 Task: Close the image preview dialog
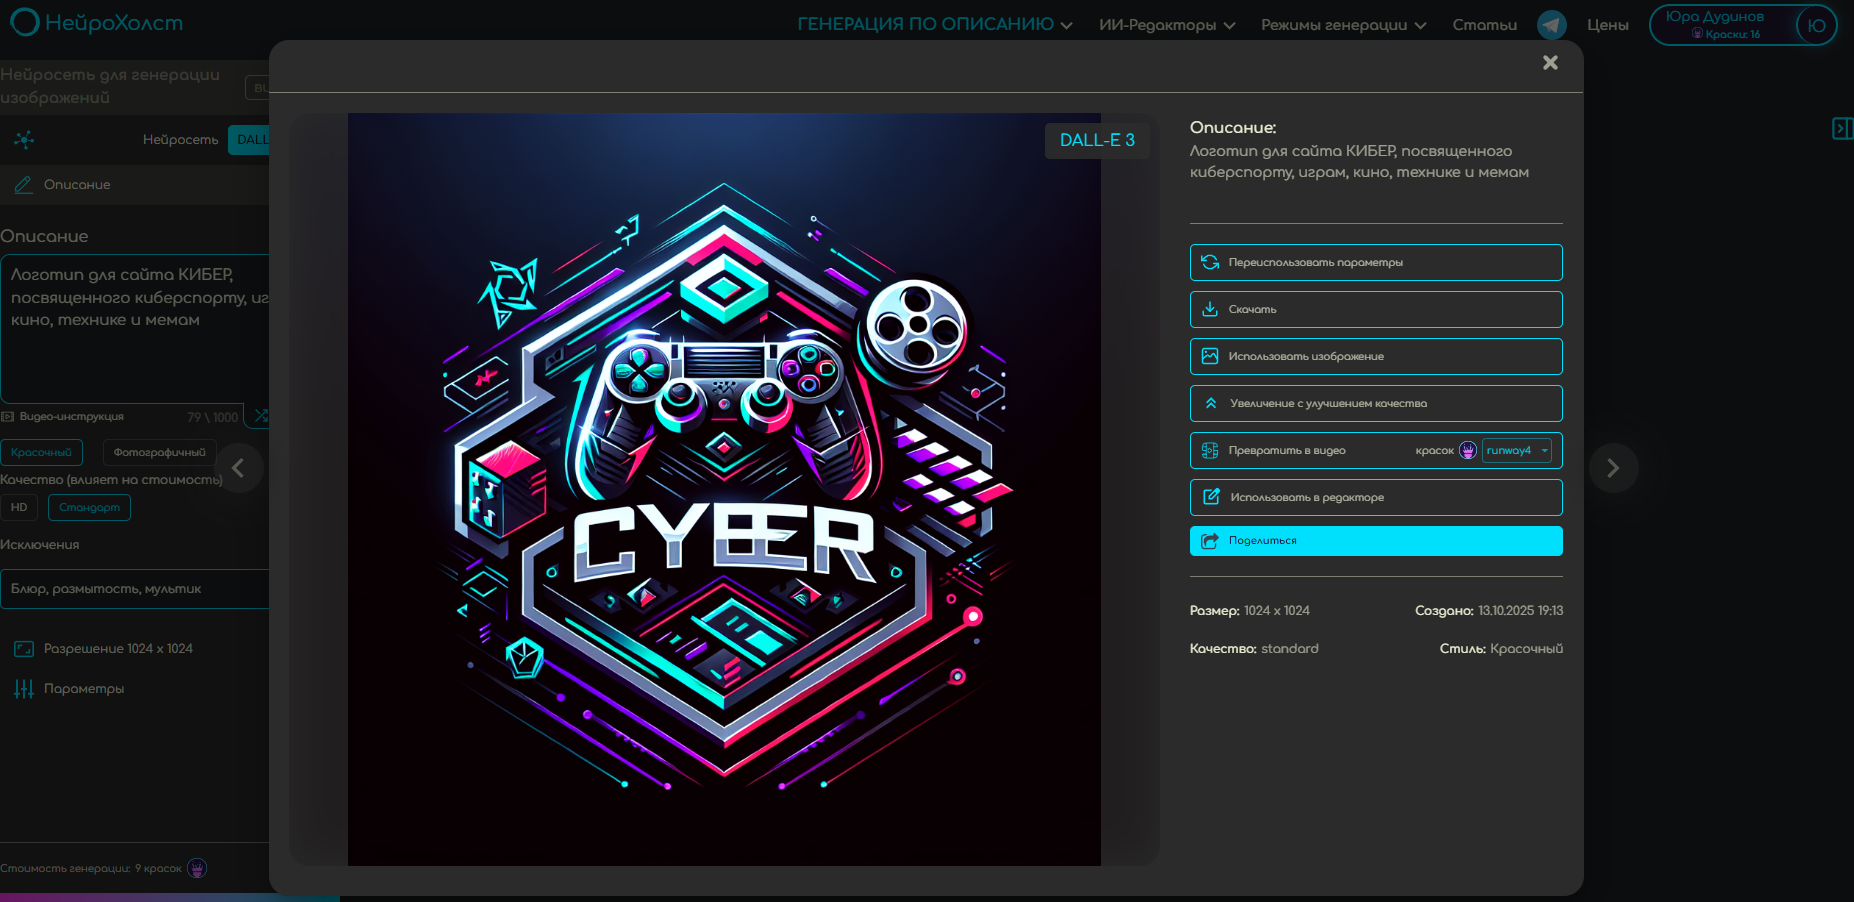click(1550, 63)
